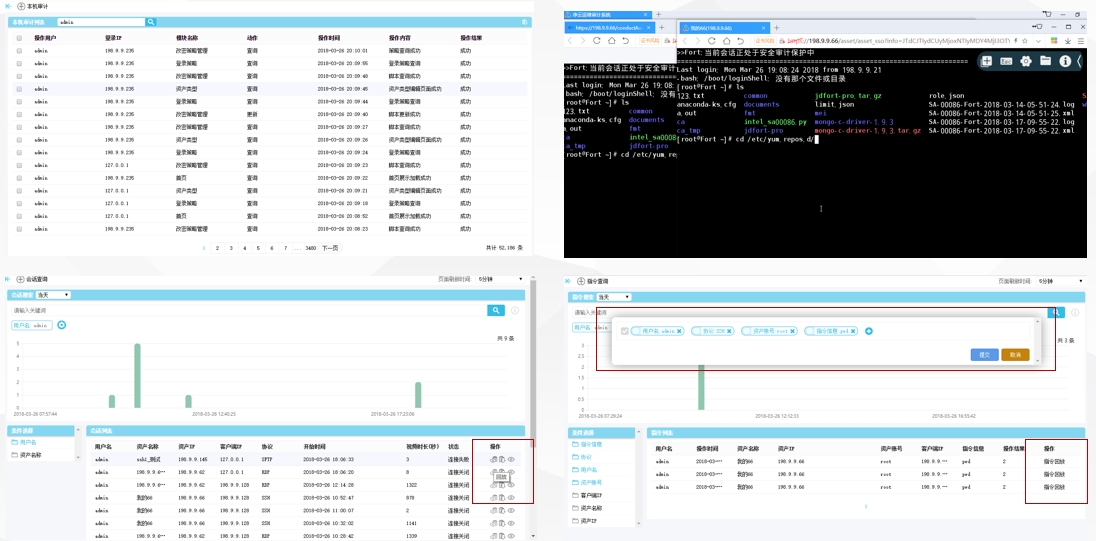Expand 用户名 folder in 会话查询 conditions
The height and width of the screenshot is (541, 1096).
coord(26,442)
